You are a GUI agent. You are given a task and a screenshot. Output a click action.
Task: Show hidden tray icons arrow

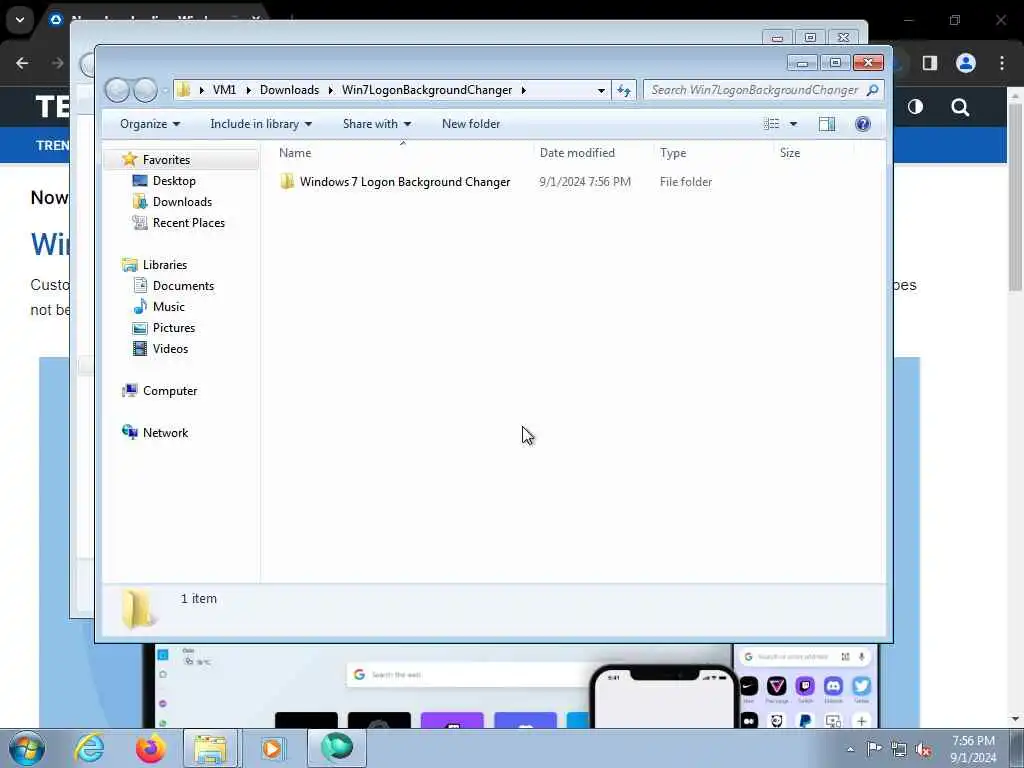point(850,749)
